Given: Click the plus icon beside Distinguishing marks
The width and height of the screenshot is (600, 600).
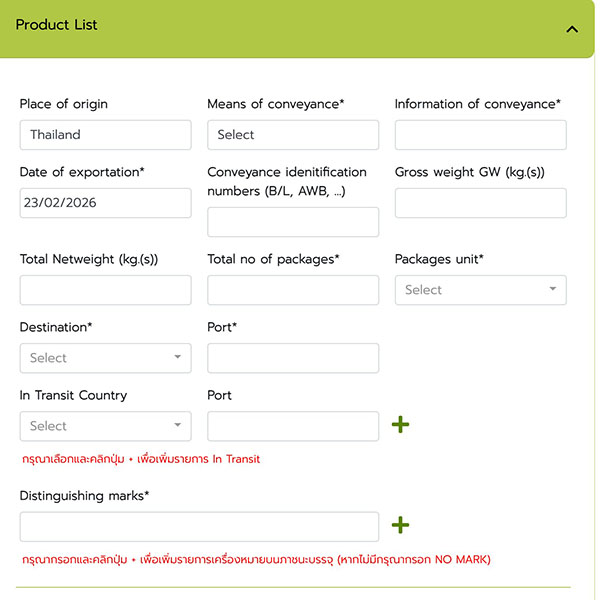Looking at the screenshot, I should tap(400, 525).
